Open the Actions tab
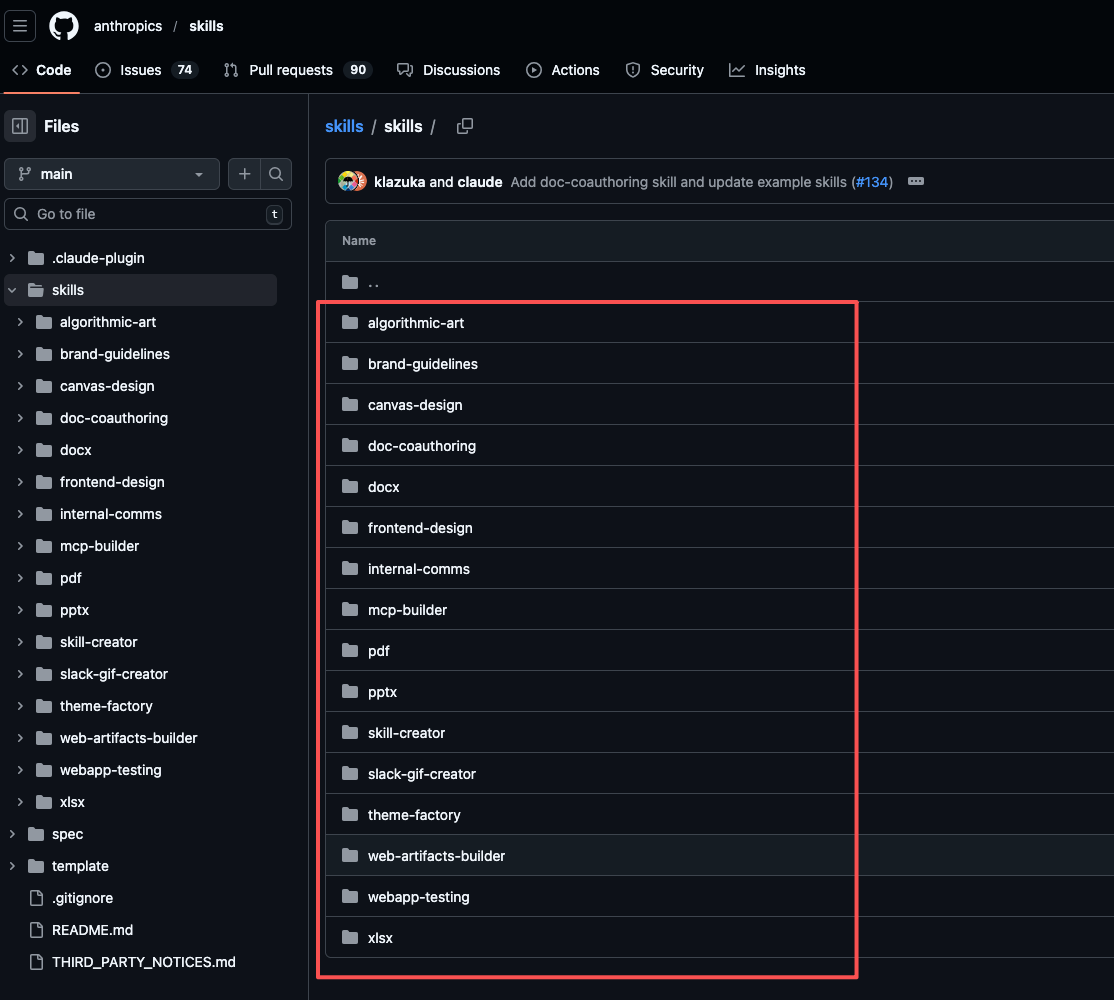 563,70
